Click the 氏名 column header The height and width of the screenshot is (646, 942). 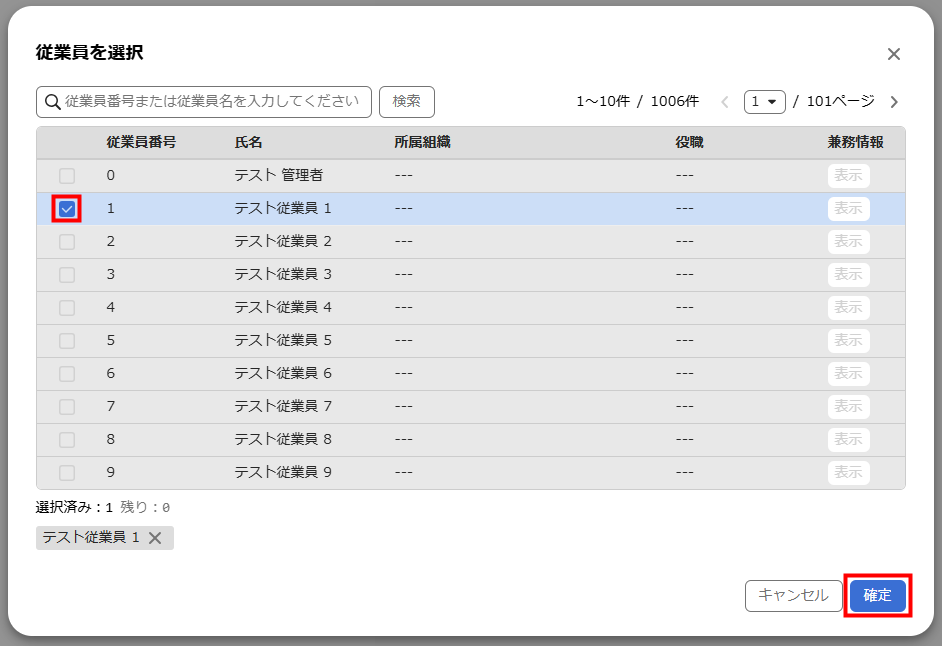(x=248, y=143)
